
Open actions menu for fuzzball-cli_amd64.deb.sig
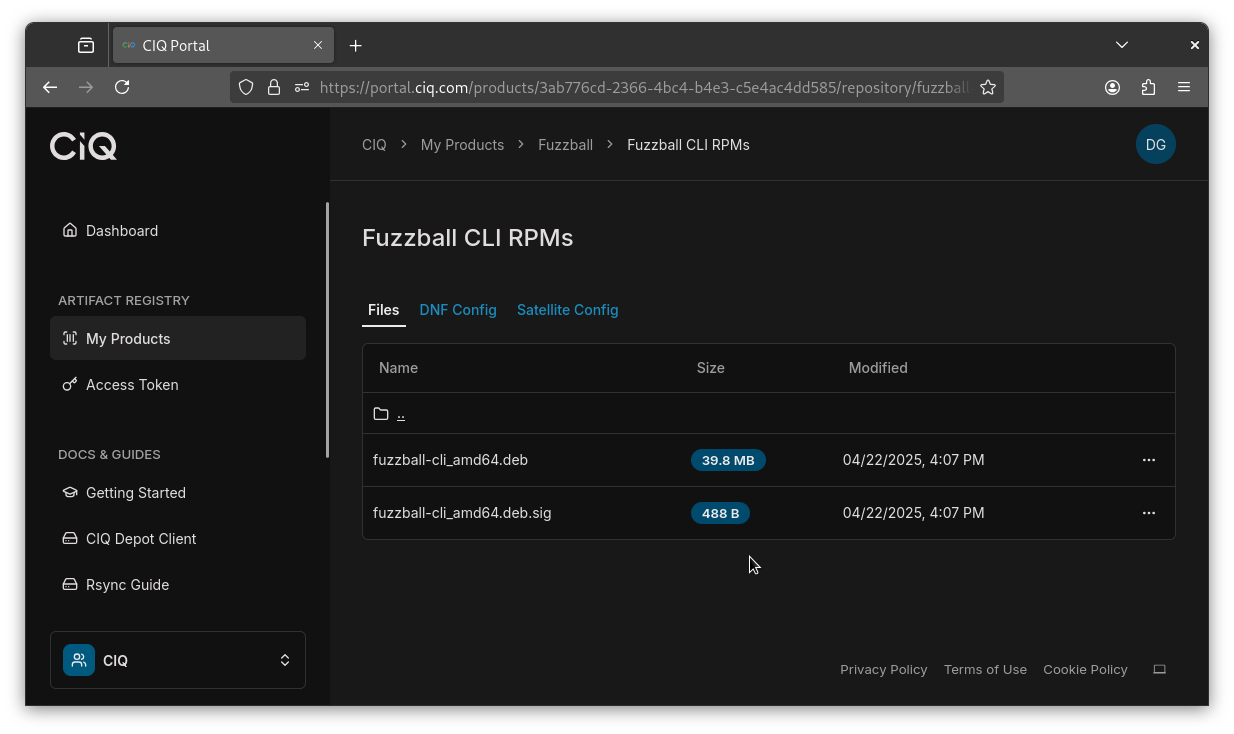1149,513
